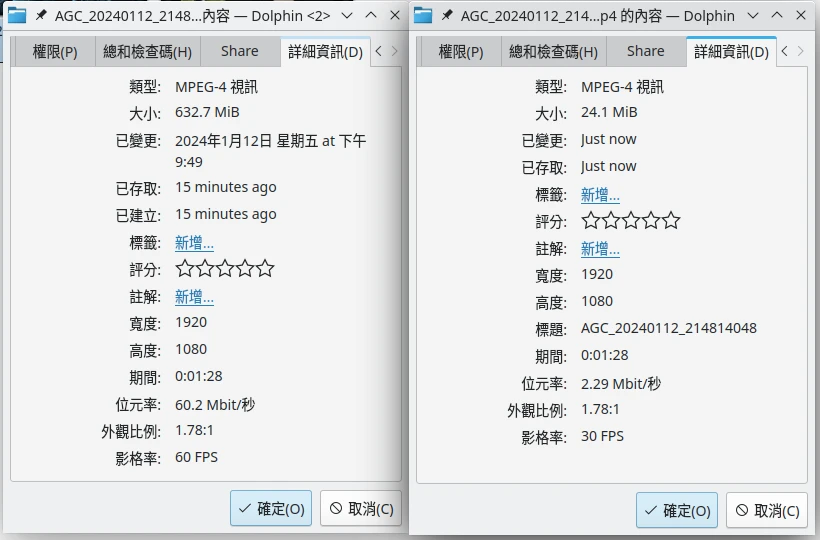This screenshot has height=540, width=820.
Task: Confirm with 確定(O) in right window
Action: tap(677, 510)
